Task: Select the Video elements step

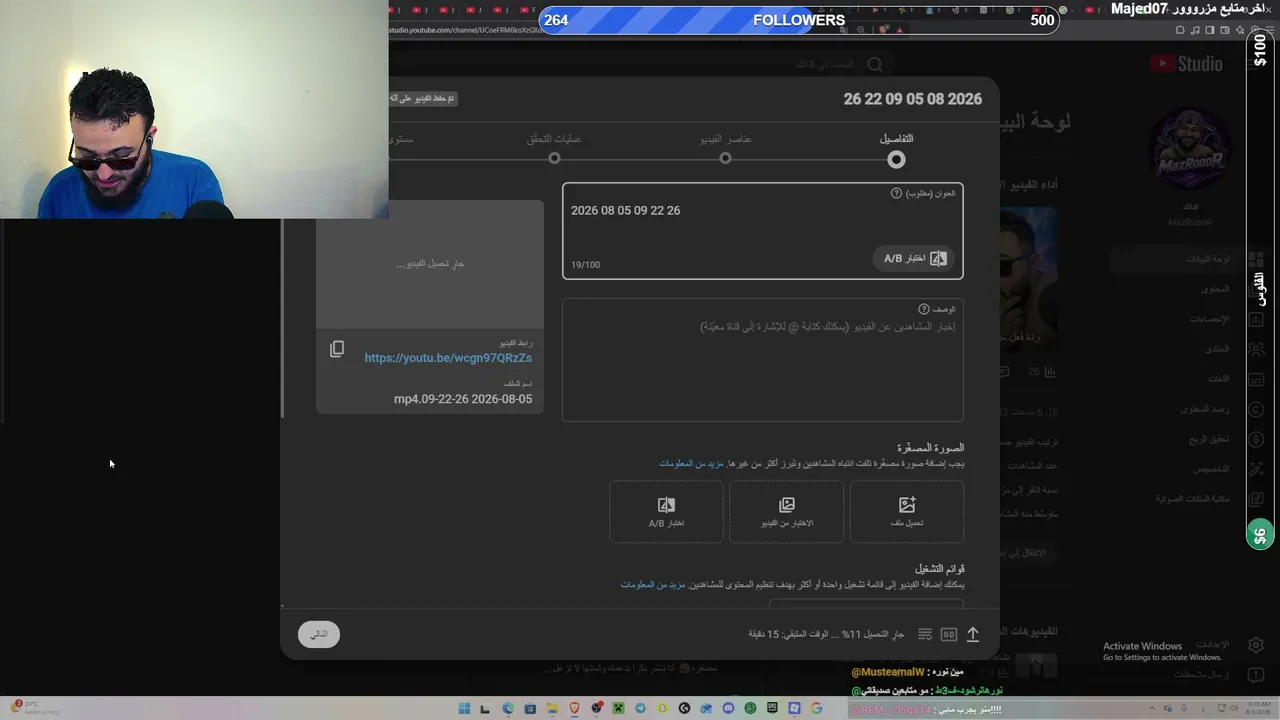Action: pos(726,150)
